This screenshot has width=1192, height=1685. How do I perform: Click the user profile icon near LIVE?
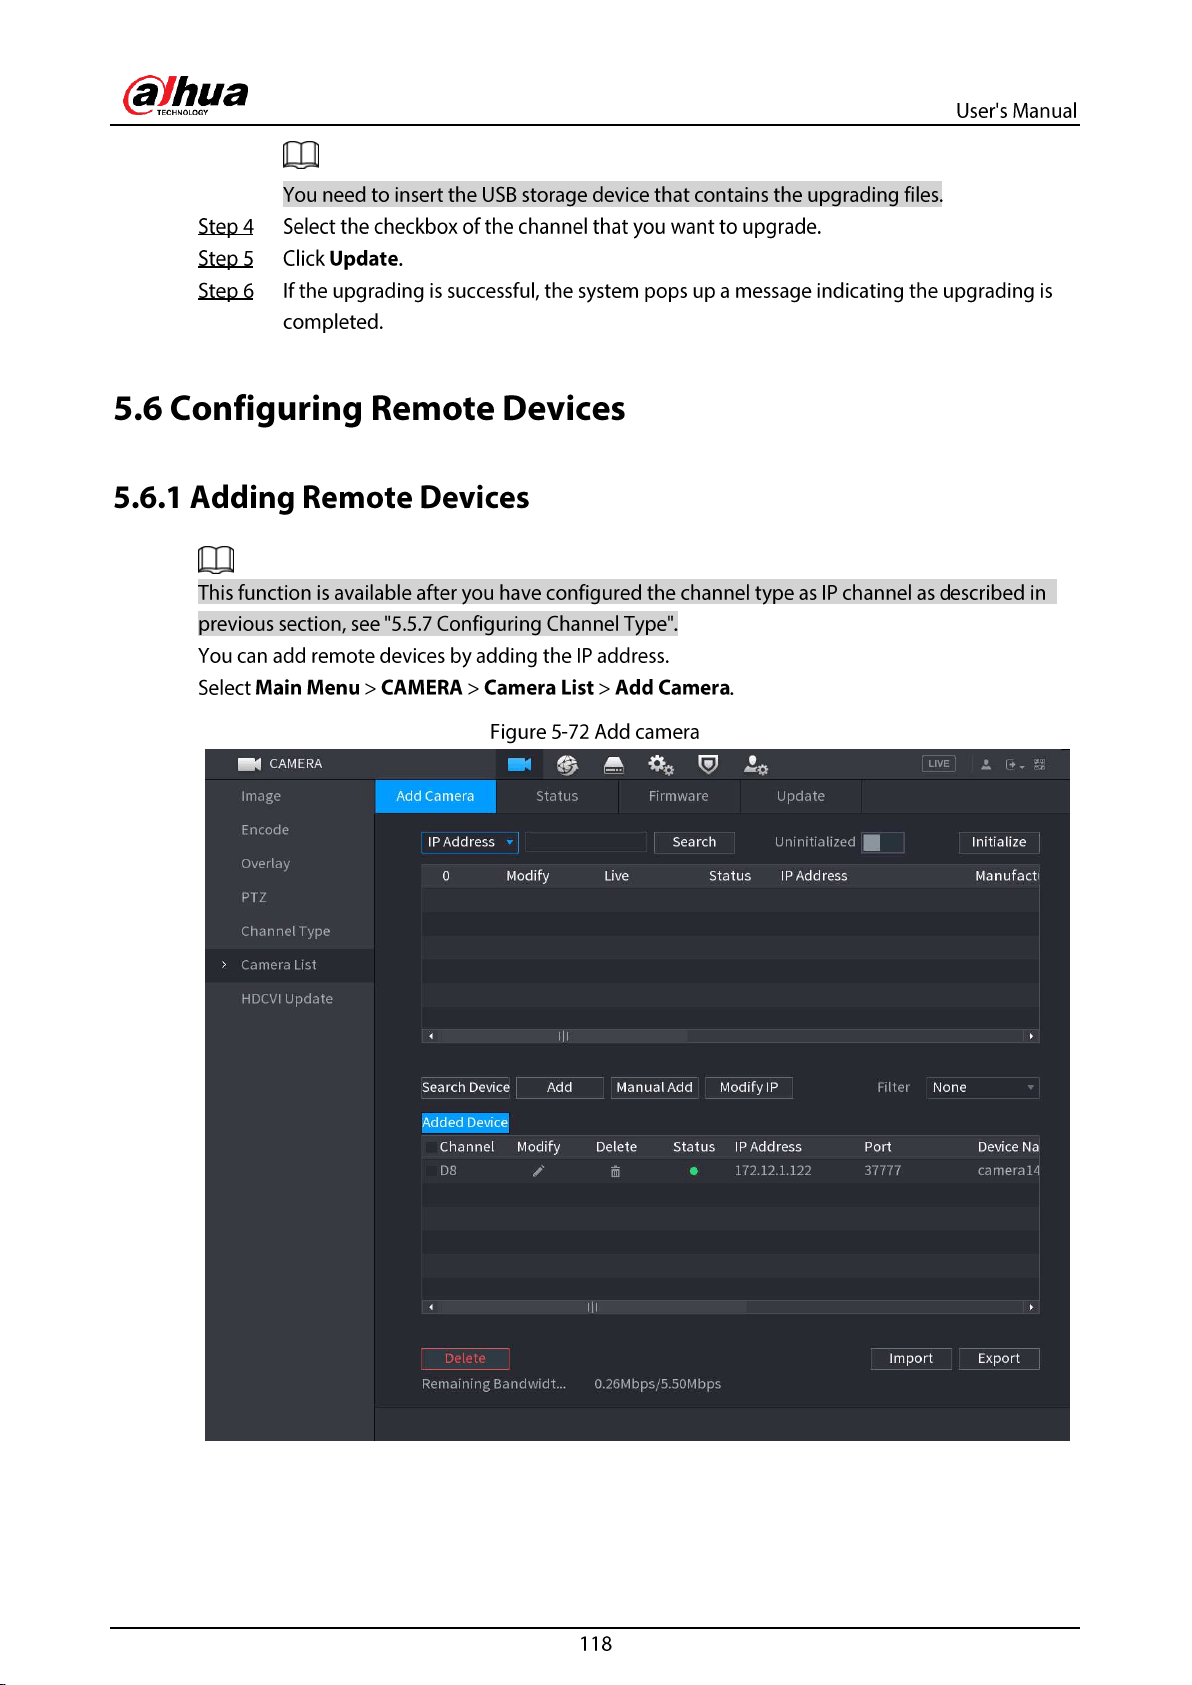pos(986,764)
